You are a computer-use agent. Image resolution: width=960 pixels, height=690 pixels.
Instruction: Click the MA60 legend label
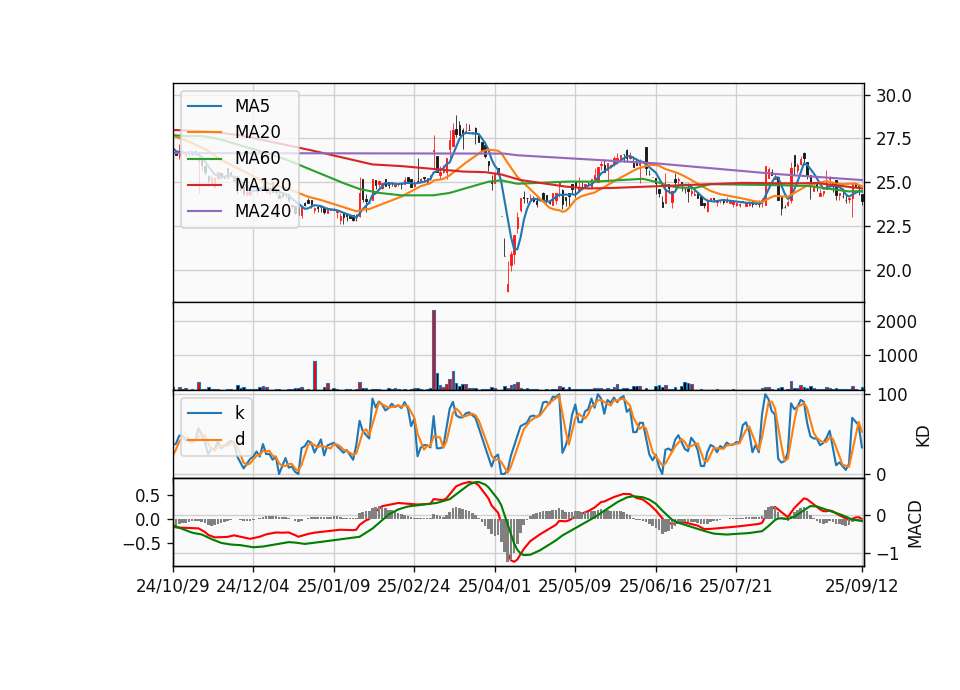(257, 158)
